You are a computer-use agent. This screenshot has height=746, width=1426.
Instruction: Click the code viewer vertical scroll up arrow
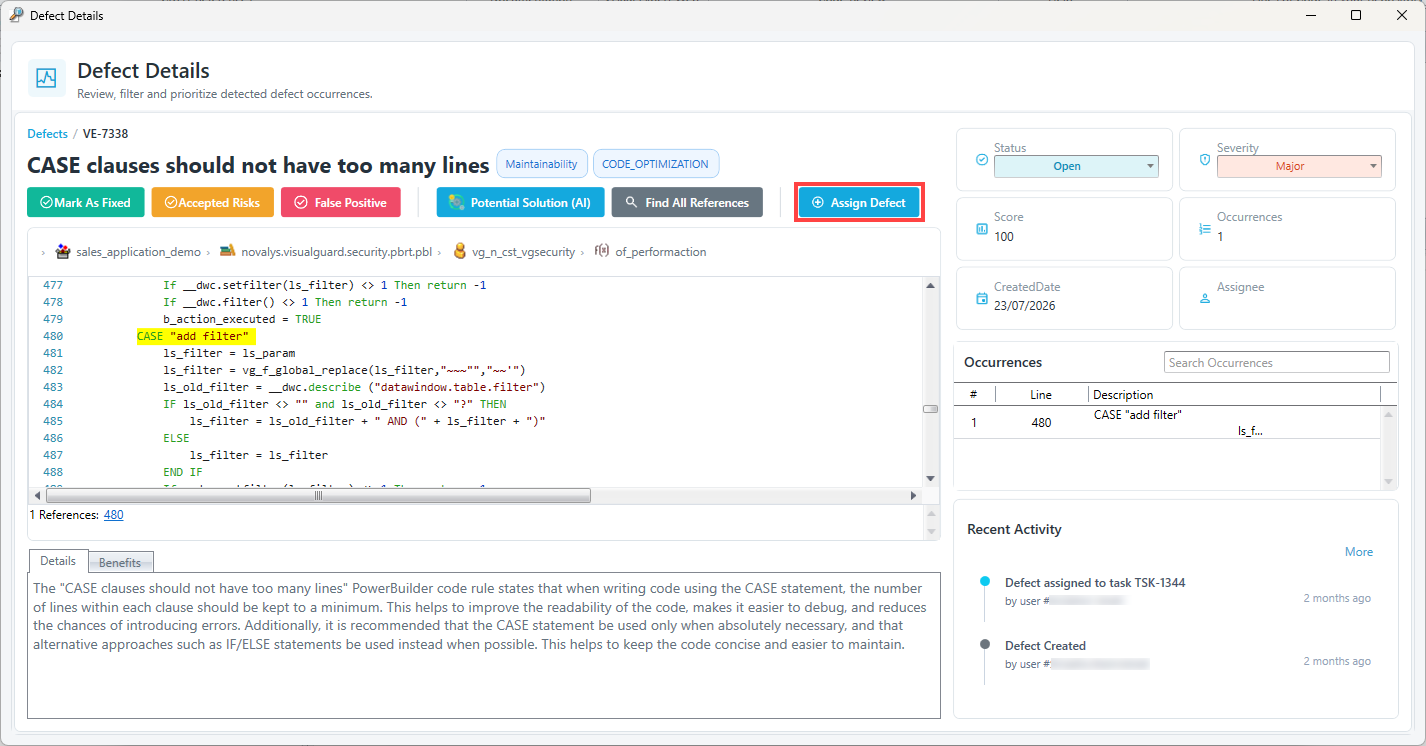(x=930, y=285)
